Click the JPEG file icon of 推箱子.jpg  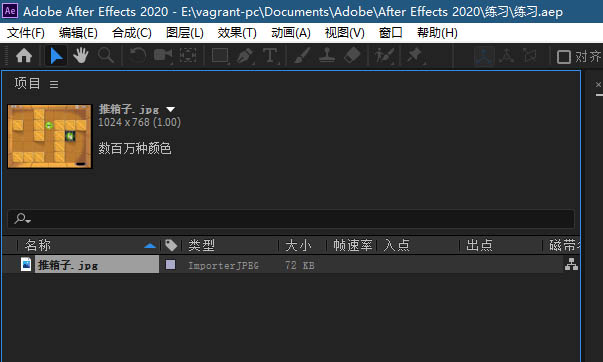(26, 264)
